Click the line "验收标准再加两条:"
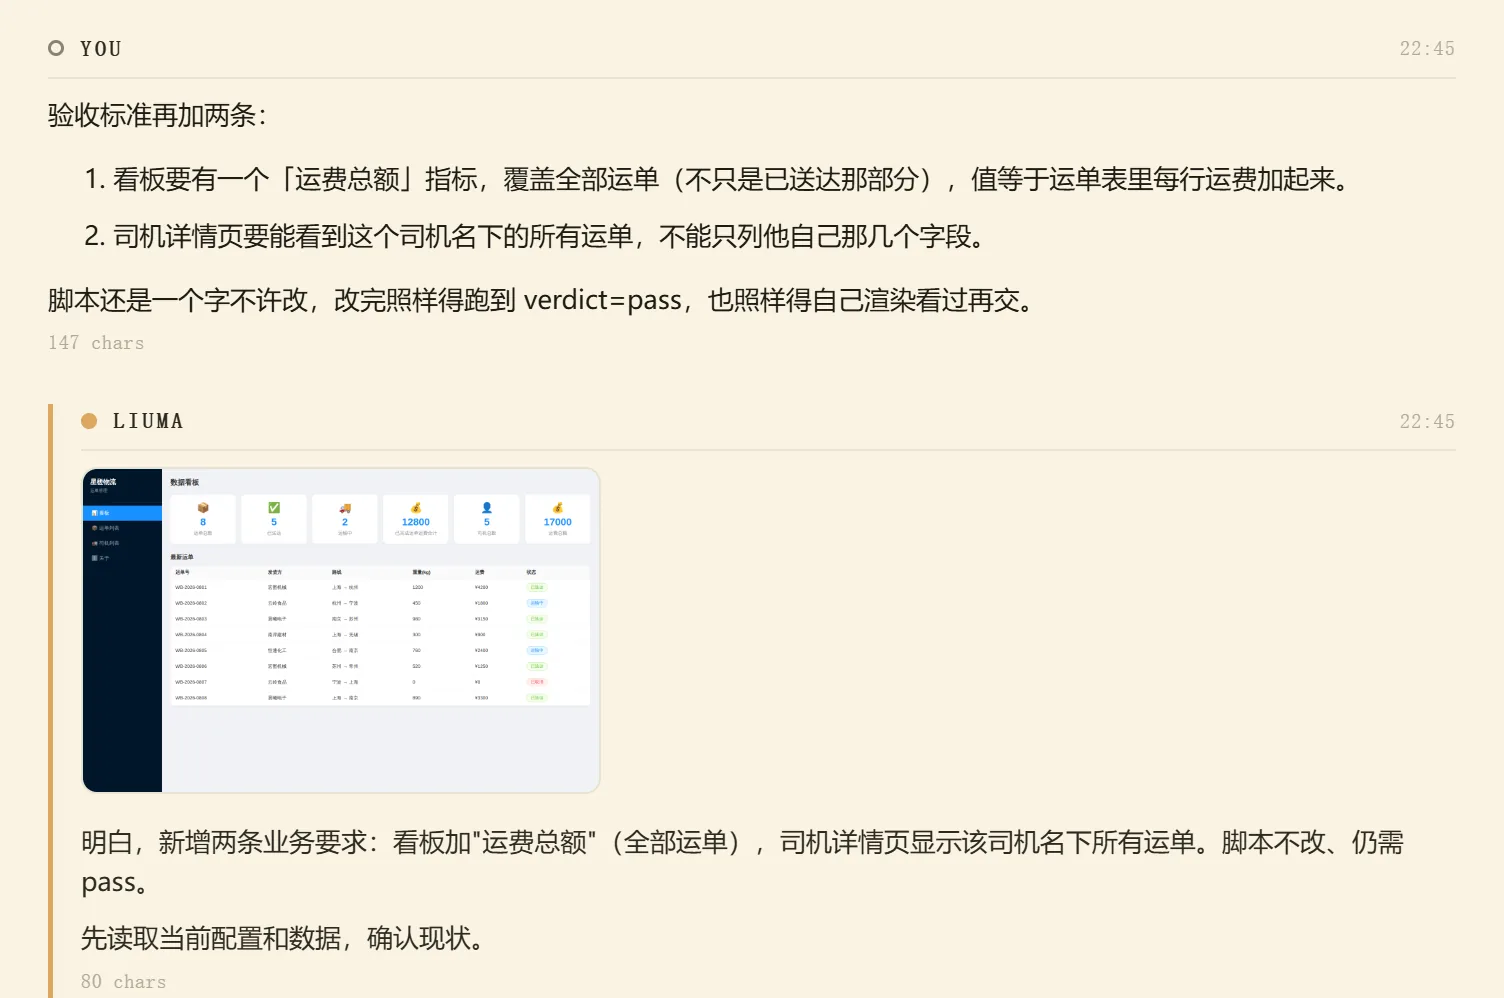This screenshot has height=998, width=1504. 157,116
